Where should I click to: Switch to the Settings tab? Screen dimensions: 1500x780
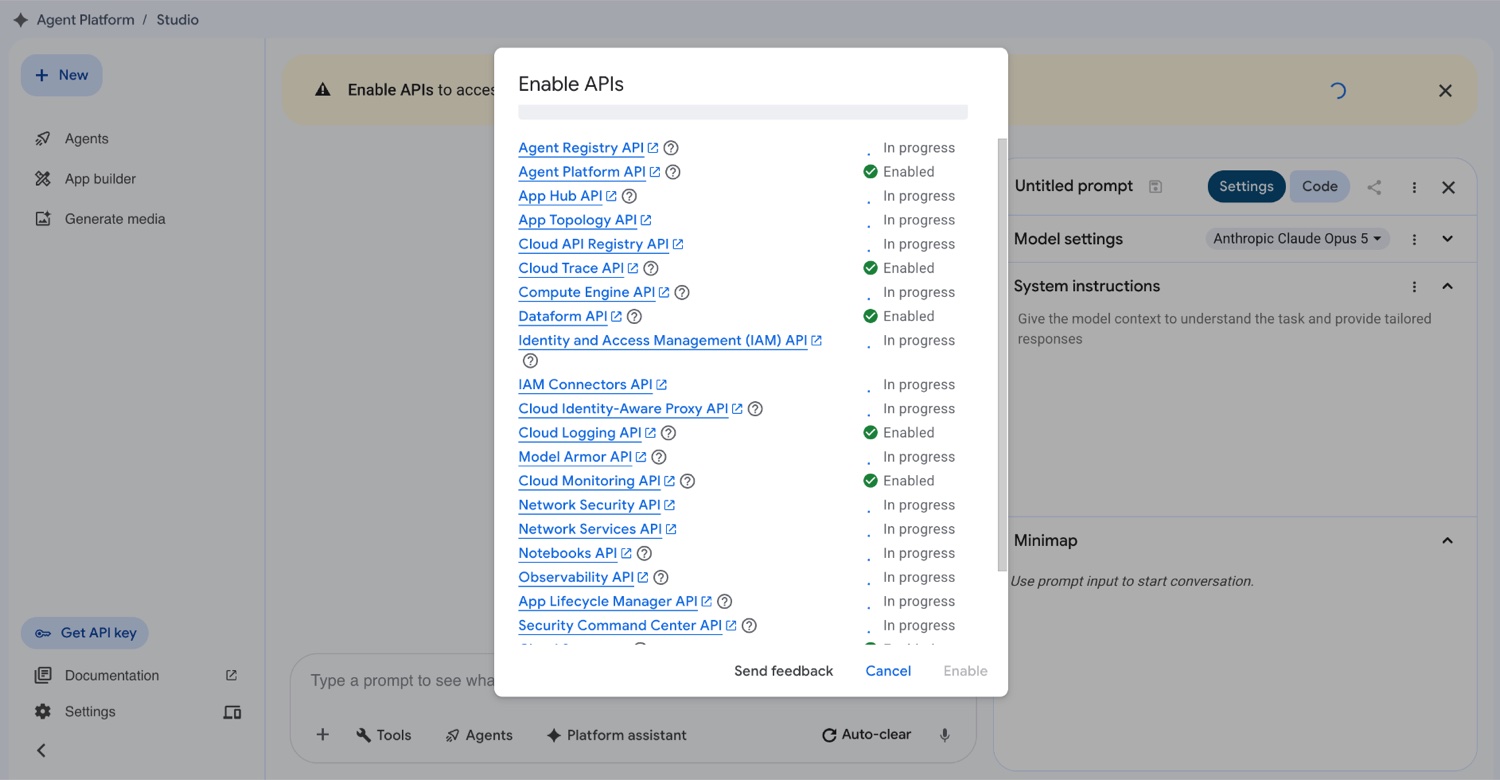1246,186
